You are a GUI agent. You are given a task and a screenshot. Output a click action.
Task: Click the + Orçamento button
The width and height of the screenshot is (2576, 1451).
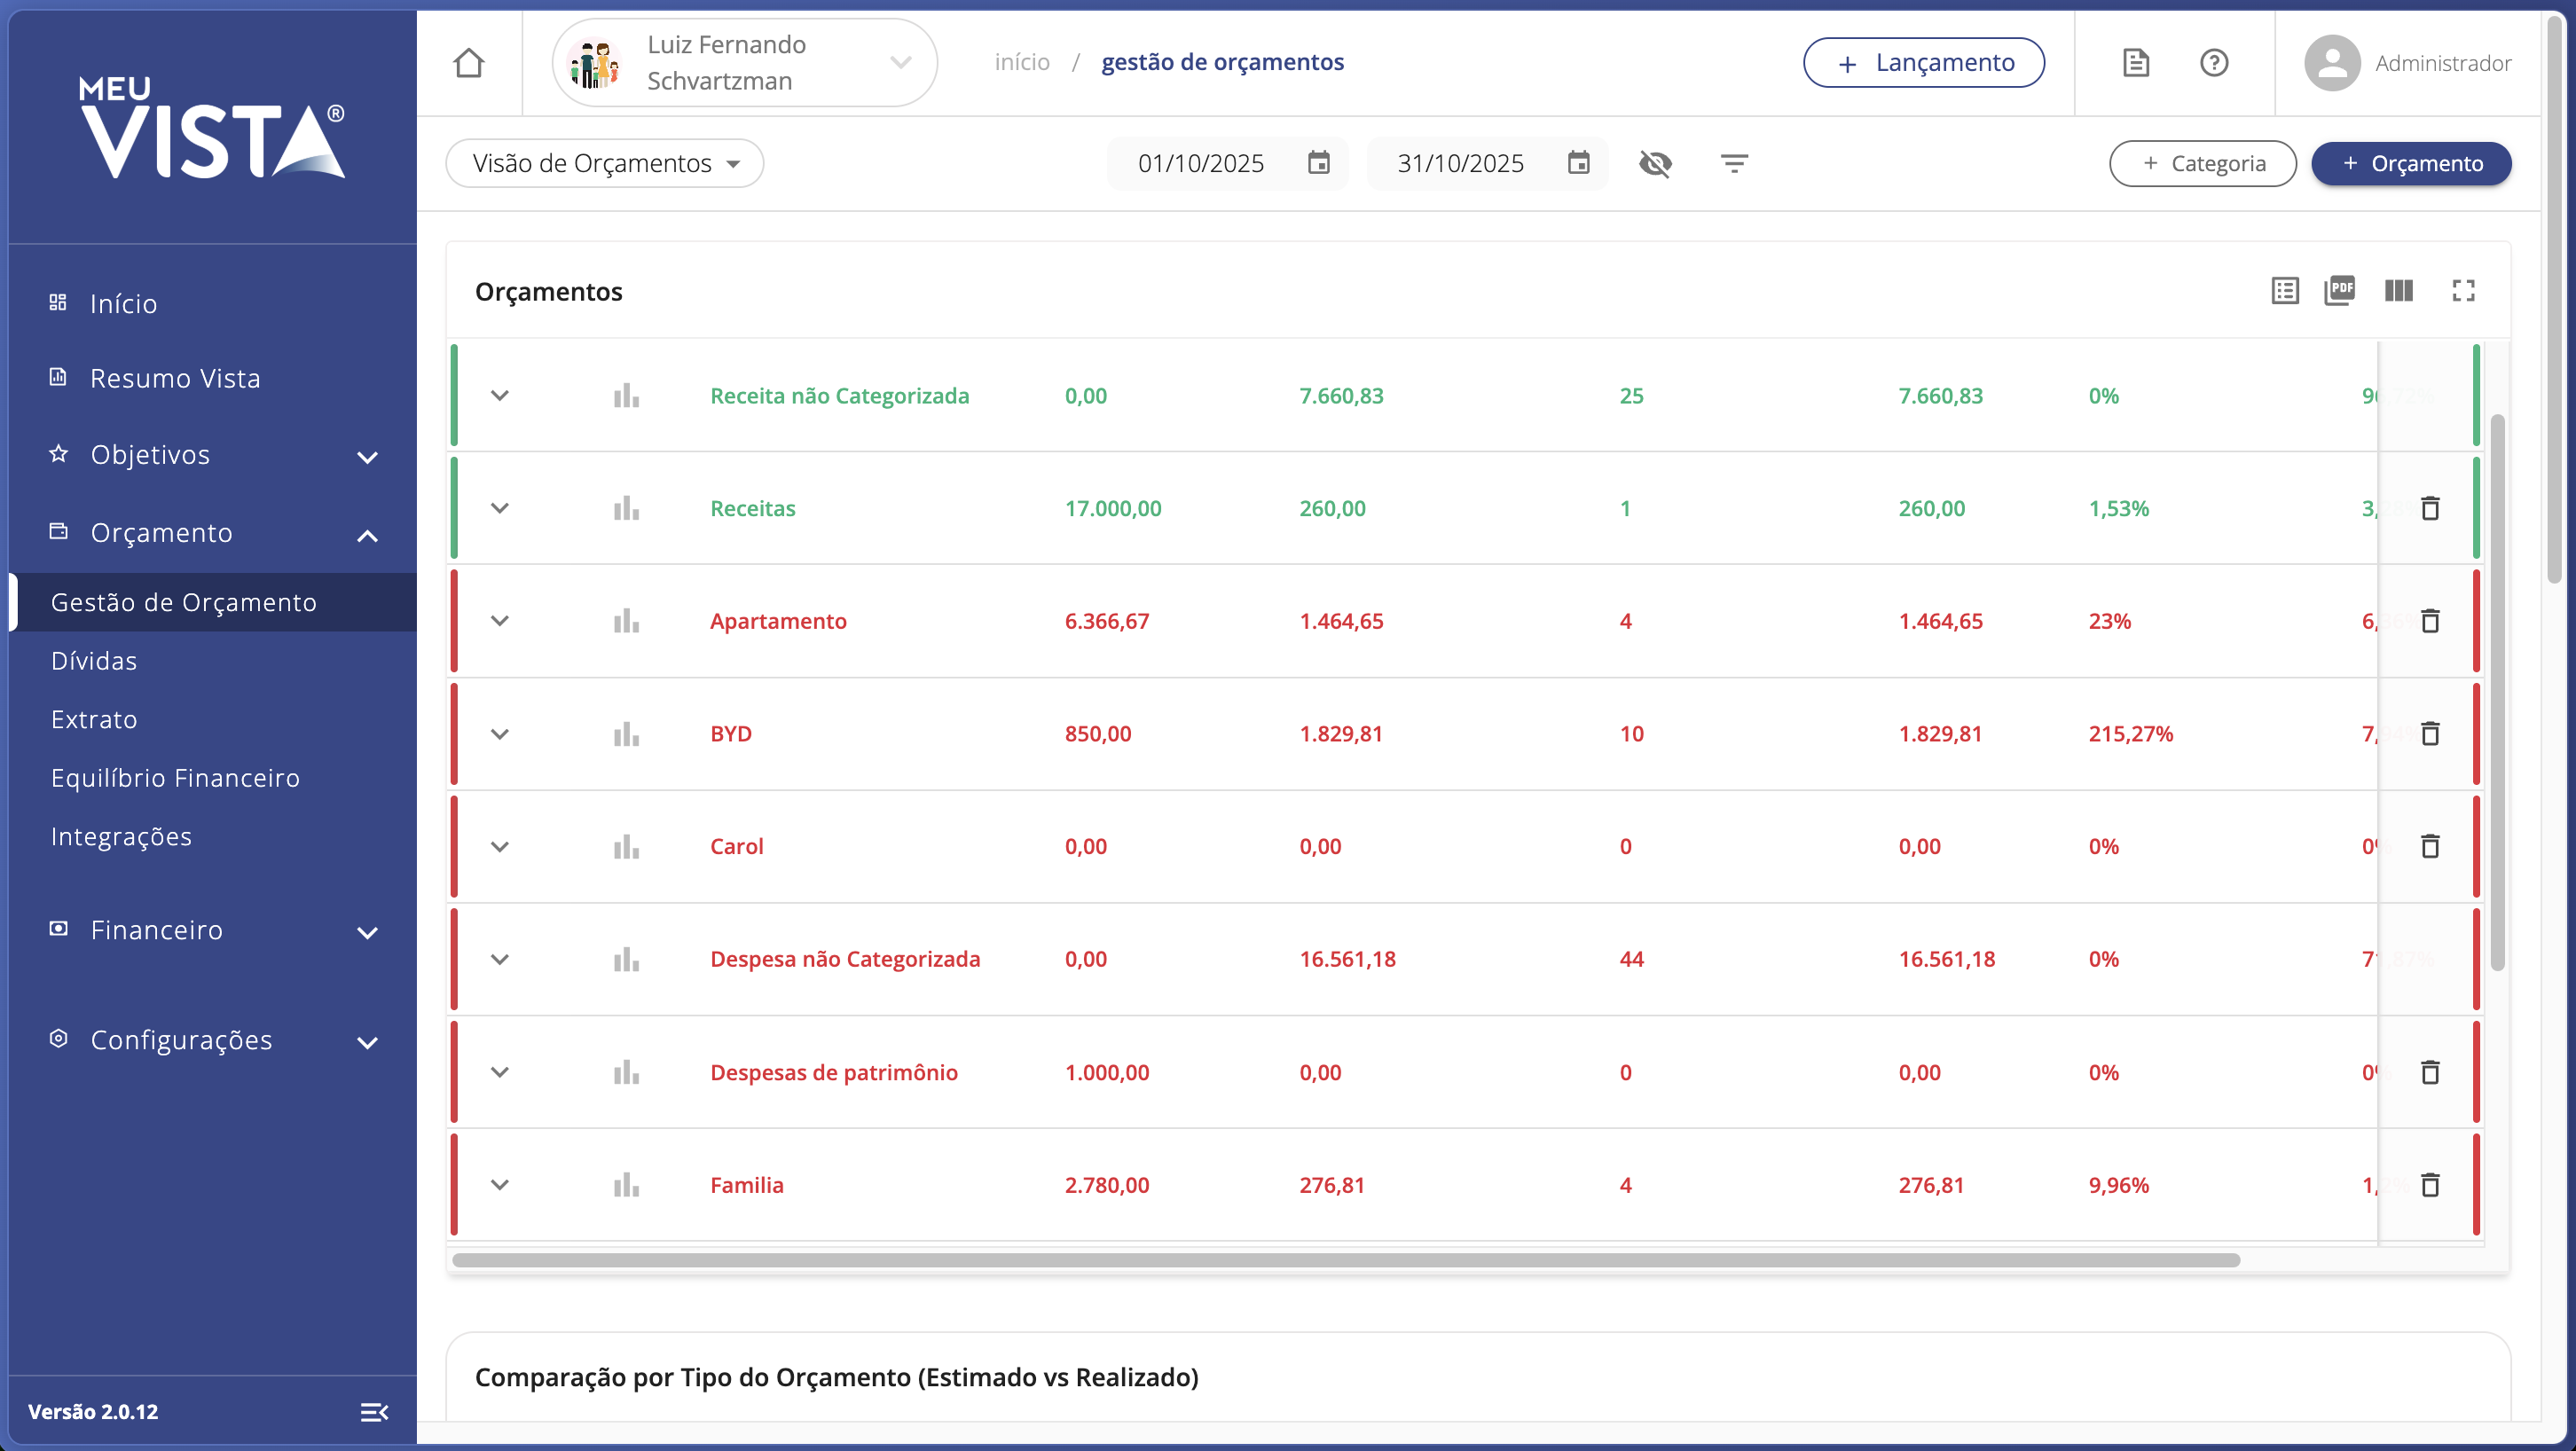pos(2410,163)
